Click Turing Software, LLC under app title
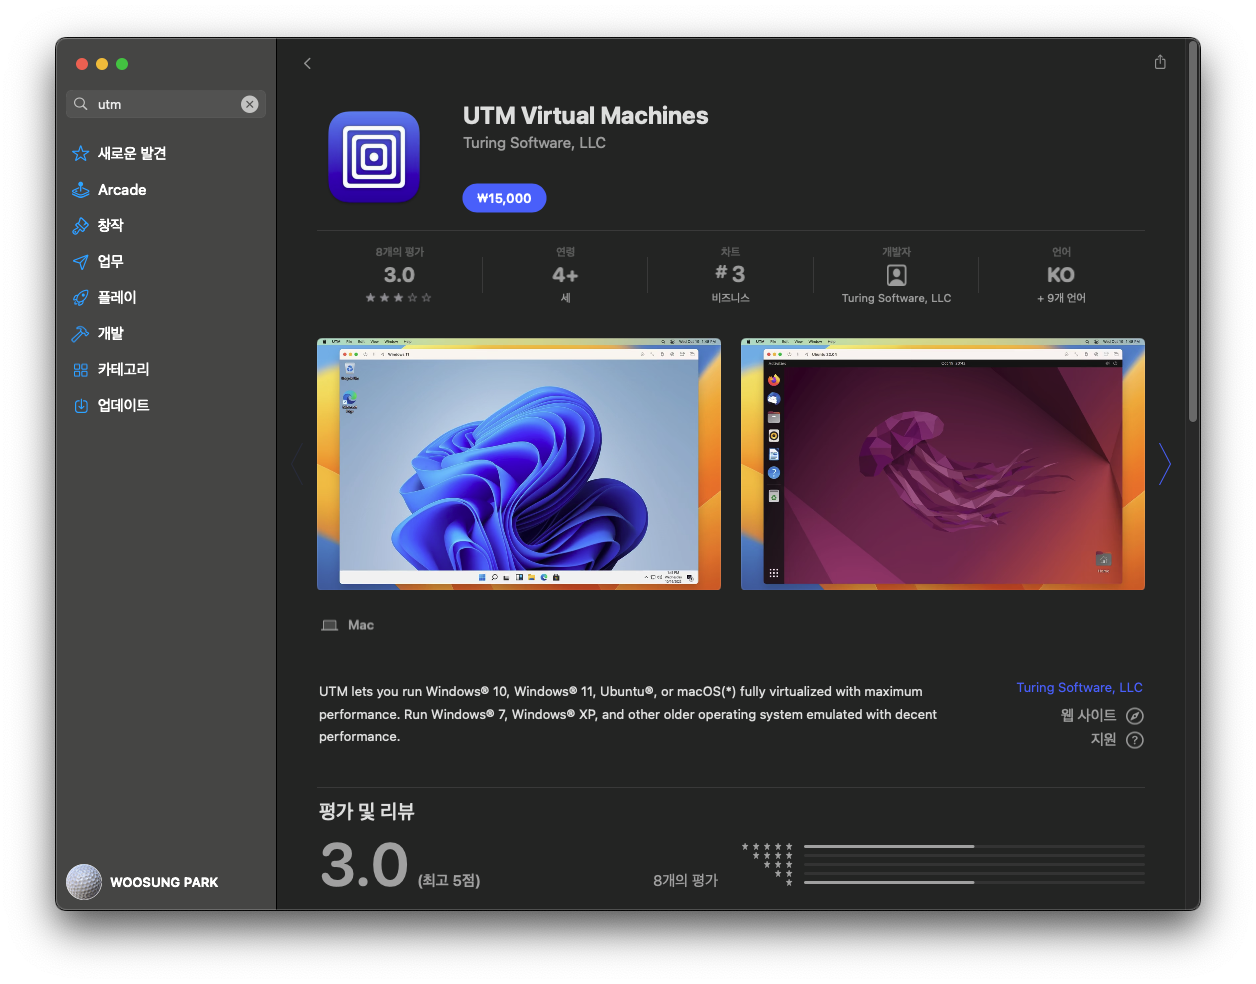This screenshot has height=984, width=1256. 534,143
